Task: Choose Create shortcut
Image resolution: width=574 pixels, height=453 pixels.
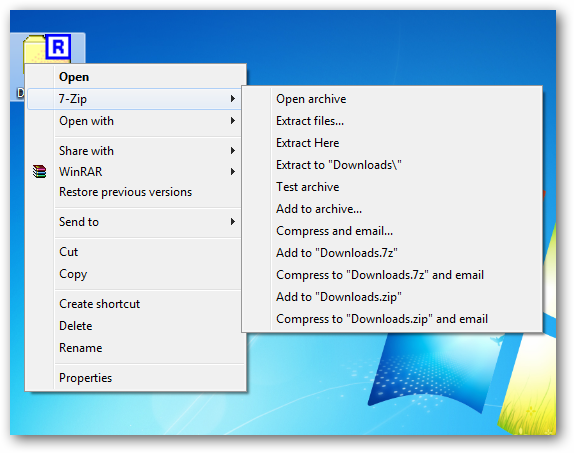Action: click(135, 304)
